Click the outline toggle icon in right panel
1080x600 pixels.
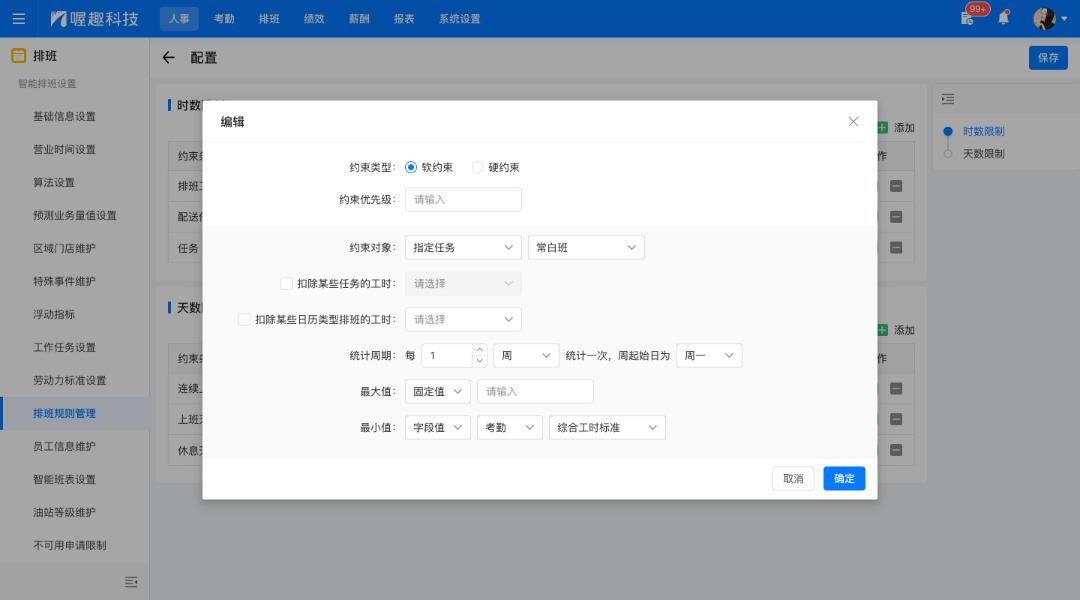(x=948, y=99)
